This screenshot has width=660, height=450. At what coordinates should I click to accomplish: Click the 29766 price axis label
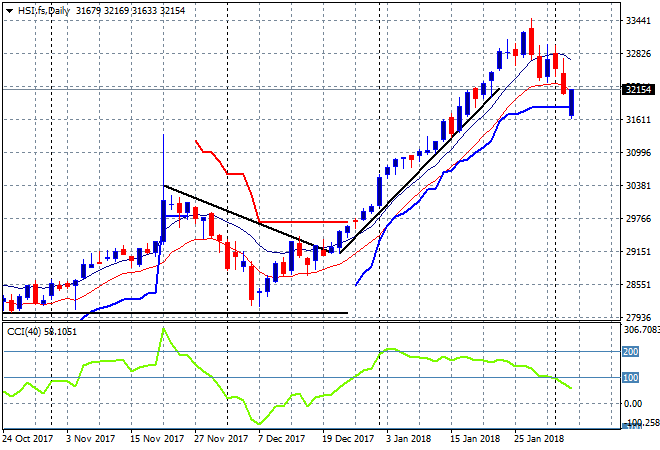(638, 218)
